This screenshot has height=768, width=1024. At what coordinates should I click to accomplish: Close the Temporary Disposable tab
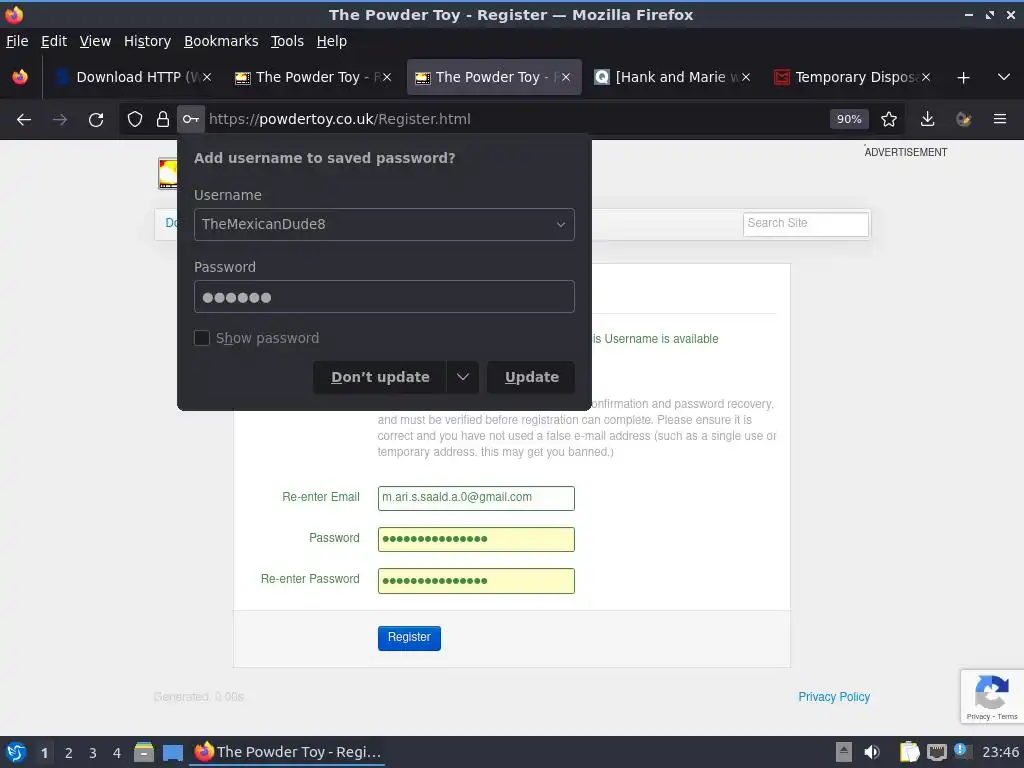click(x=925, y=77)
